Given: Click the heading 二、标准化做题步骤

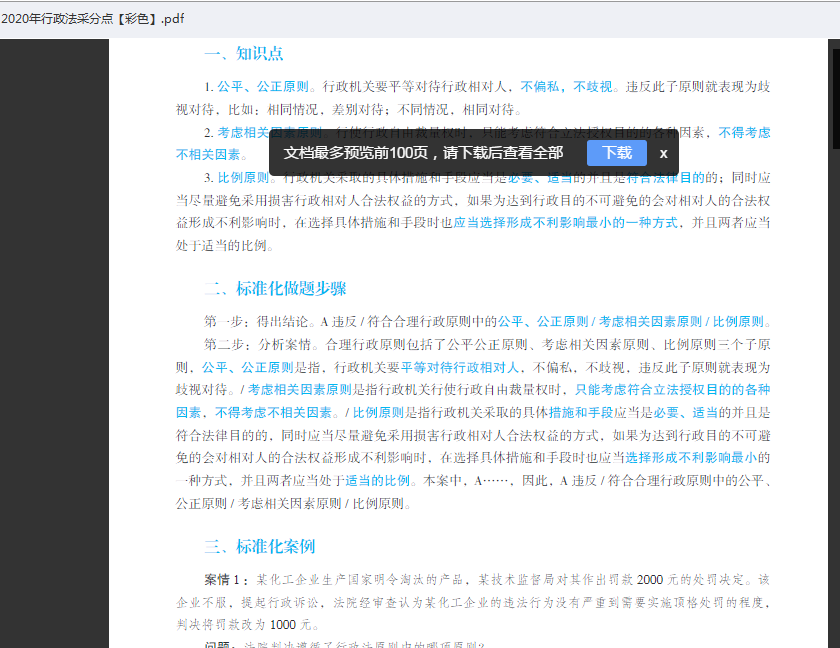Looking at the screenshot, I should (x=275, y=289).
